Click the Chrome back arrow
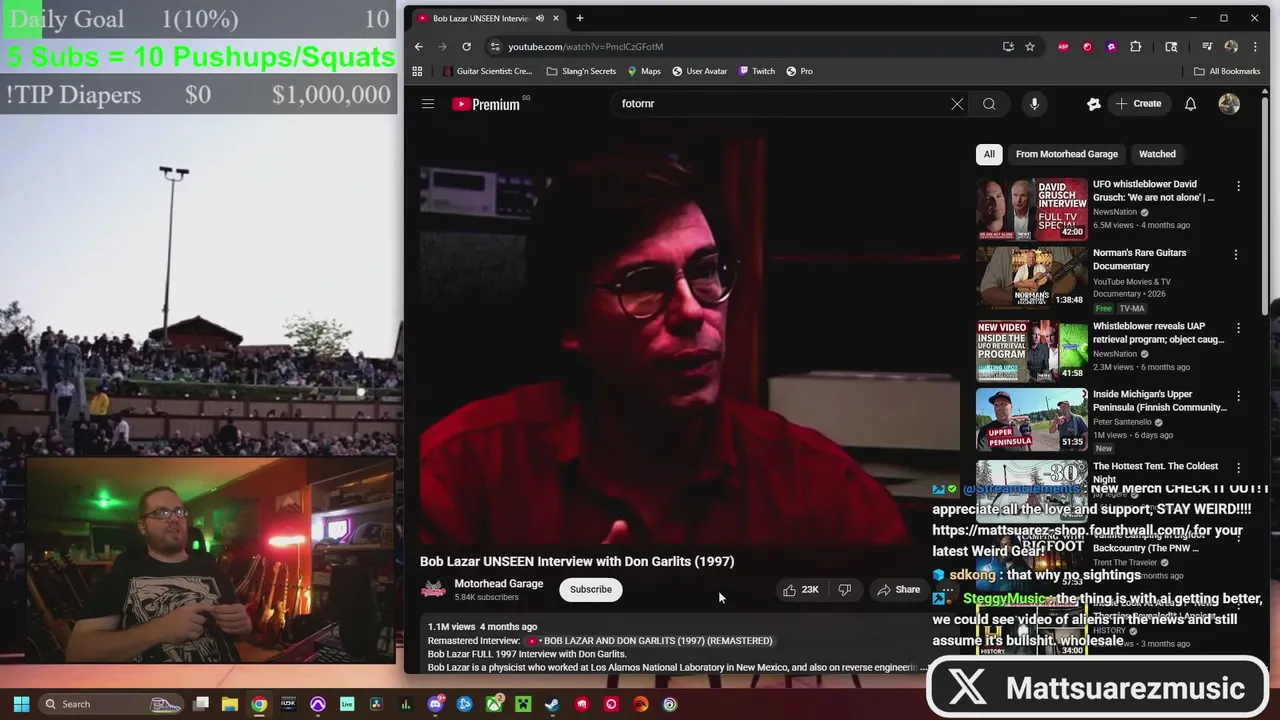This screenshot has height=720, width=1280. (x=419, y=46)
